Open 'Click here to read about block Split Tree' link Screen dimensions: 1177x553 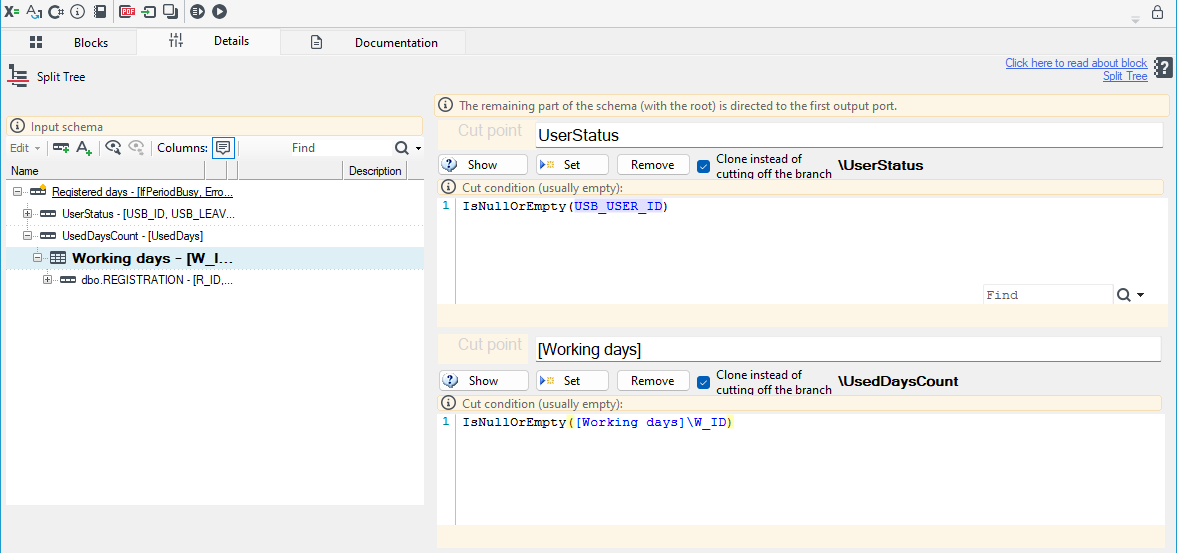pos(1076,69)
